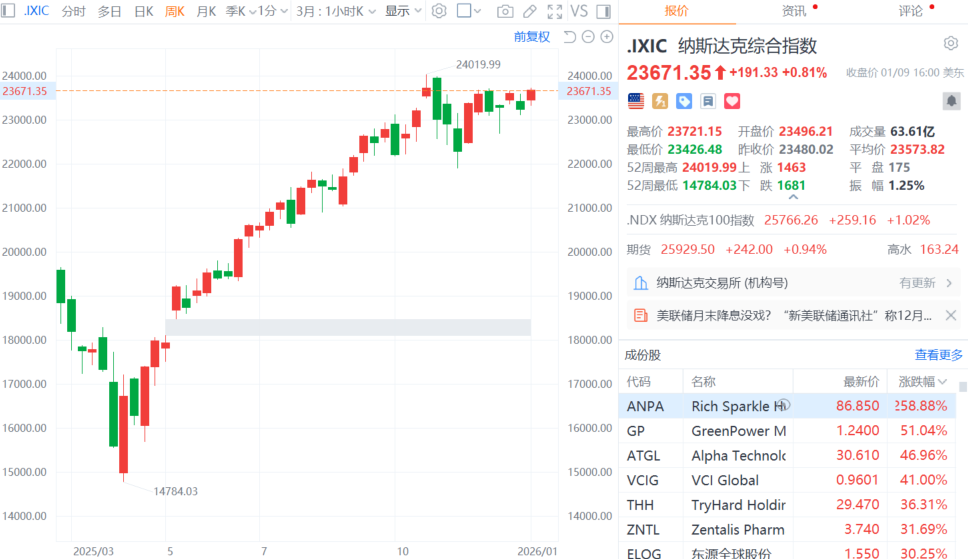The image size is (968, 559).
Task: Click the US flag market icon
Action: pos(636,101)
